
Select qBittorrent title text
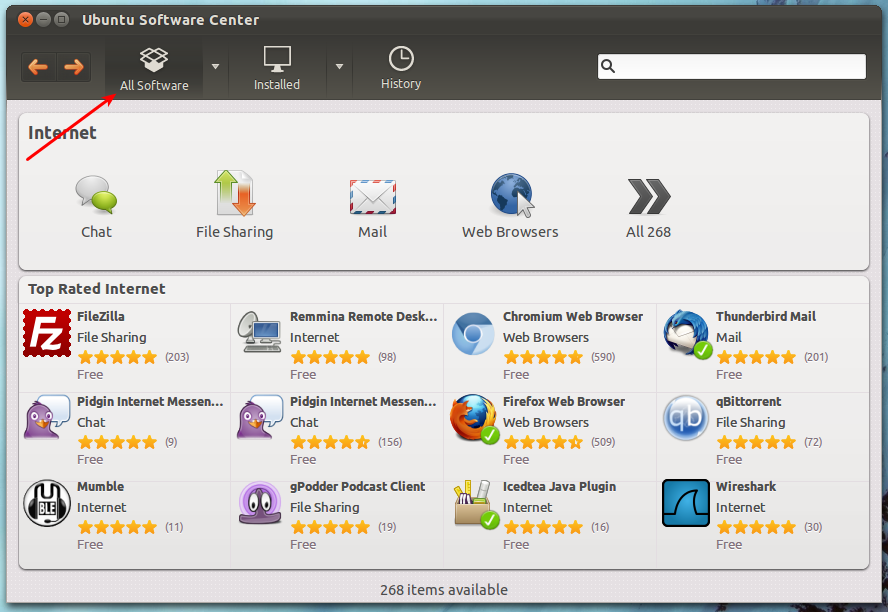[x=748, y=401]
